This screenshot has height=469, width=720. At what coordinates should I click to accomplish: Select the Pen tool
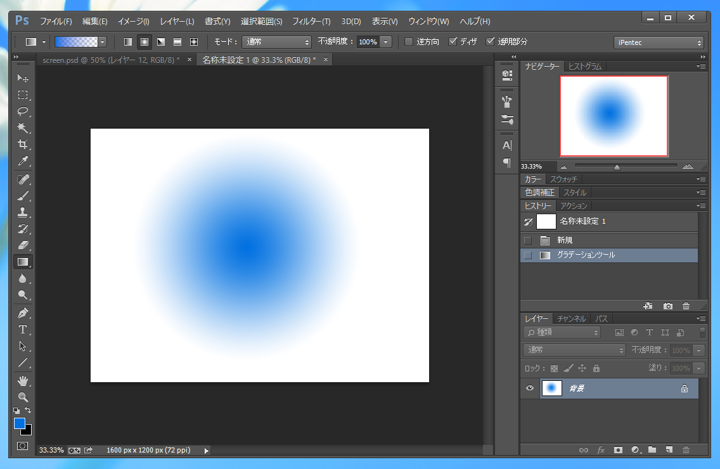pos(22,313)
